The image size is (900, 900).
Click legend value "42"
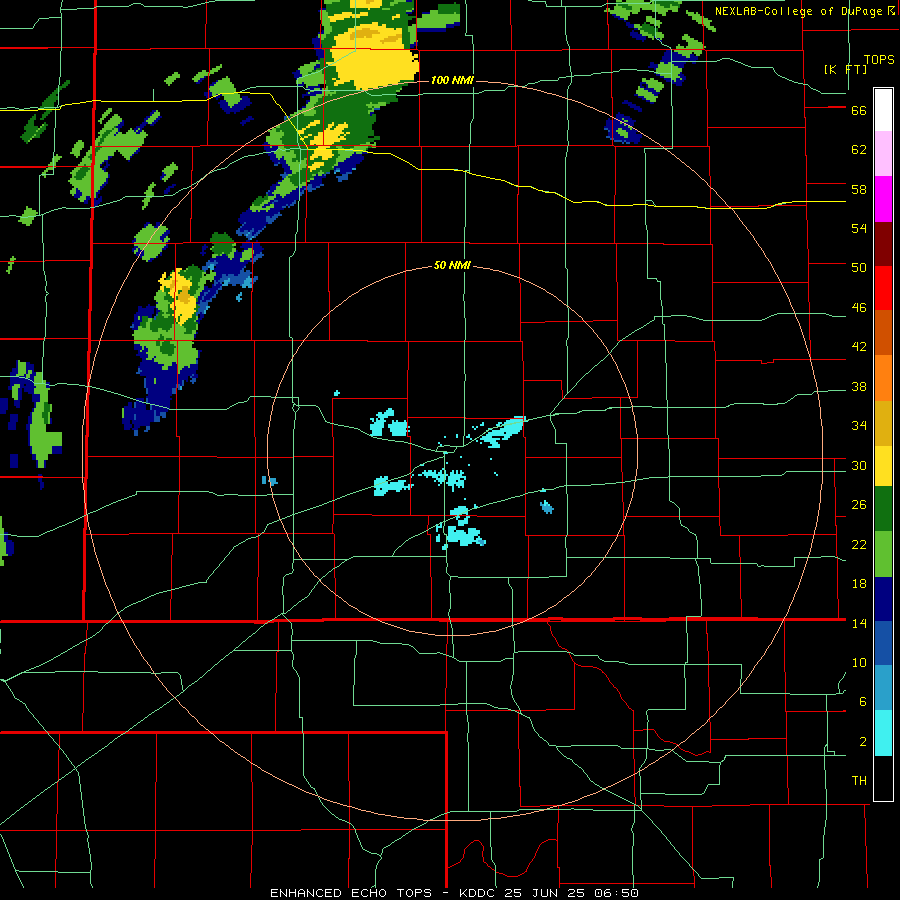coord(859,347)
